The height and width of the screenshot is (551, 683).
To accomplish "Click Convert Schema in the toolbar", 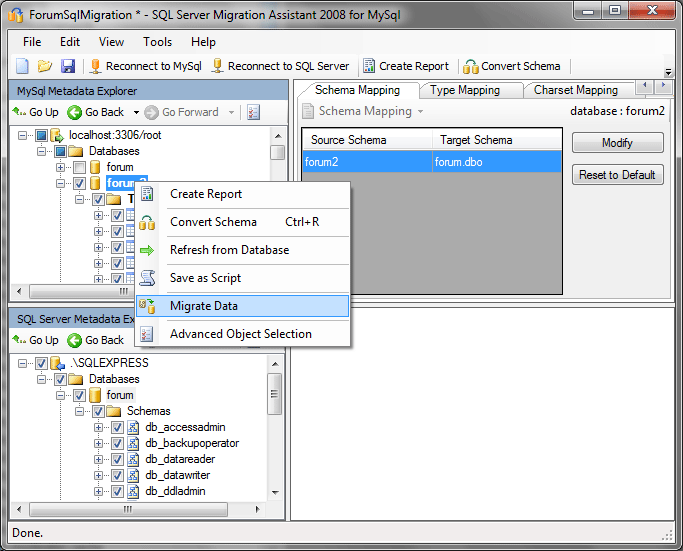I will pyautogui.click(x=512, y=66).
